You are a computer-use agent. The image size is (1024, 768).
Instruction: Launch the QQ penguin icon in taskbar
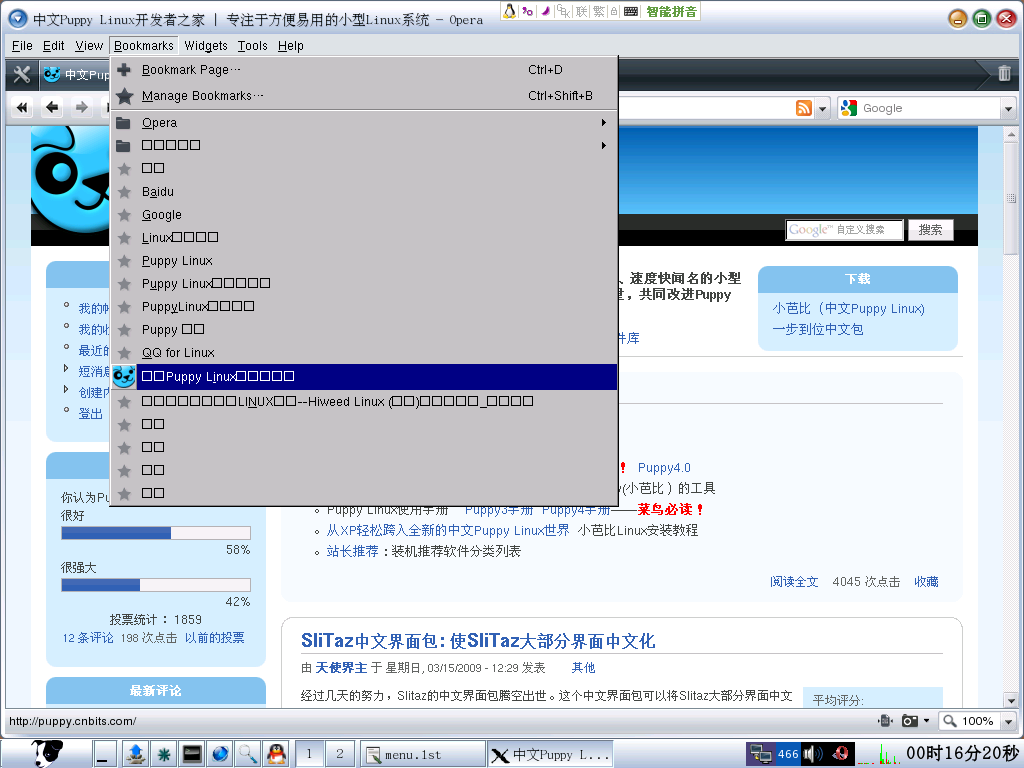click(277, 754)
